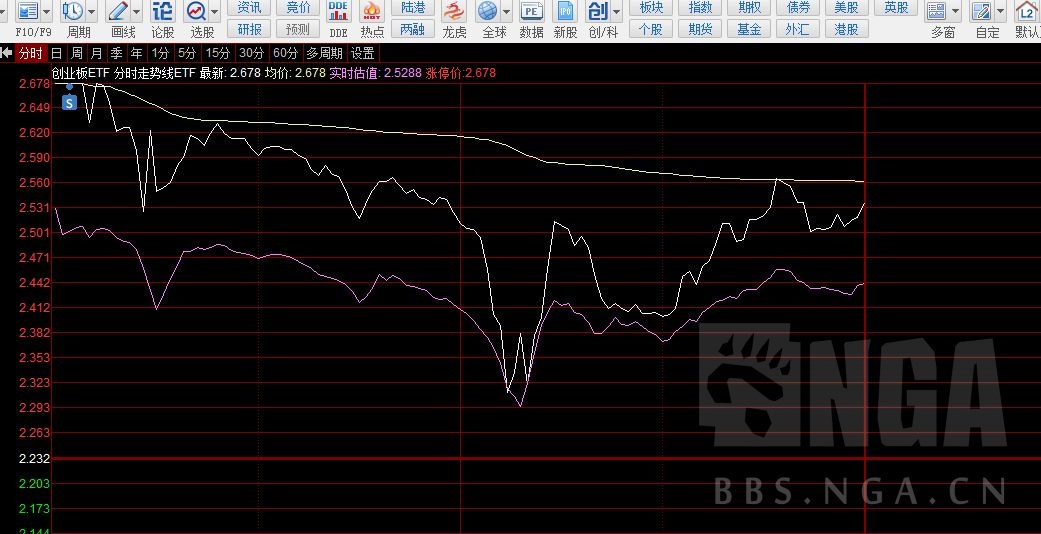
Task: Click the 资讯 news button
Action: 249,7
